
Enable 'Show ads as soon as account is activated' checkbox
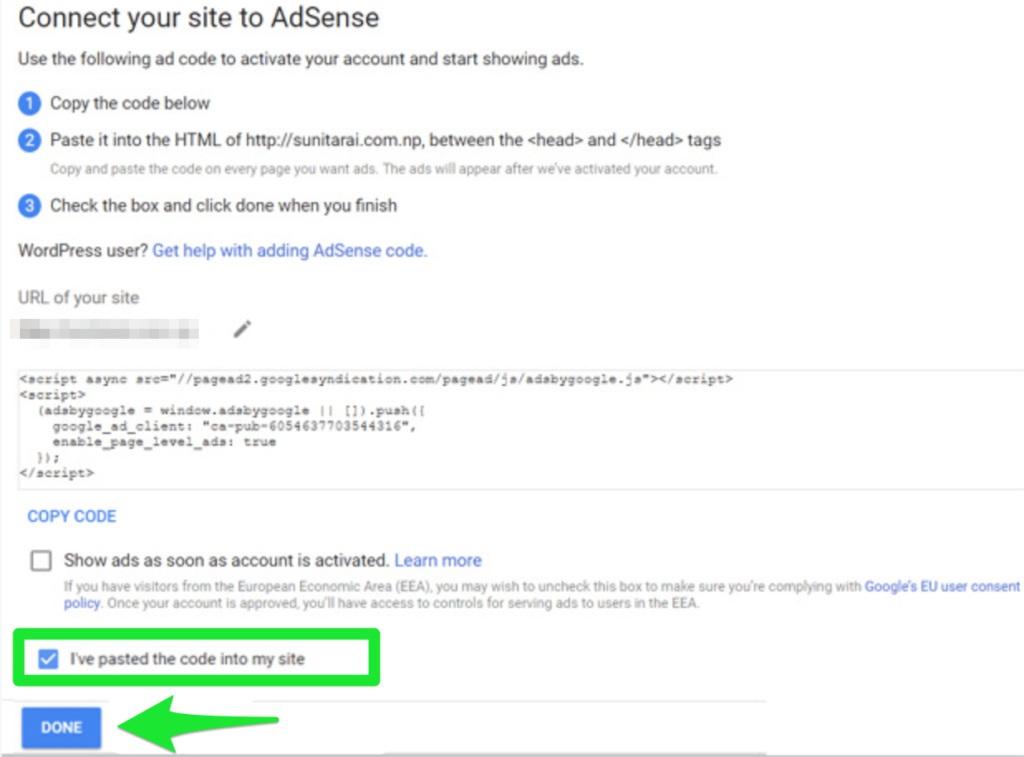(41, 560)
